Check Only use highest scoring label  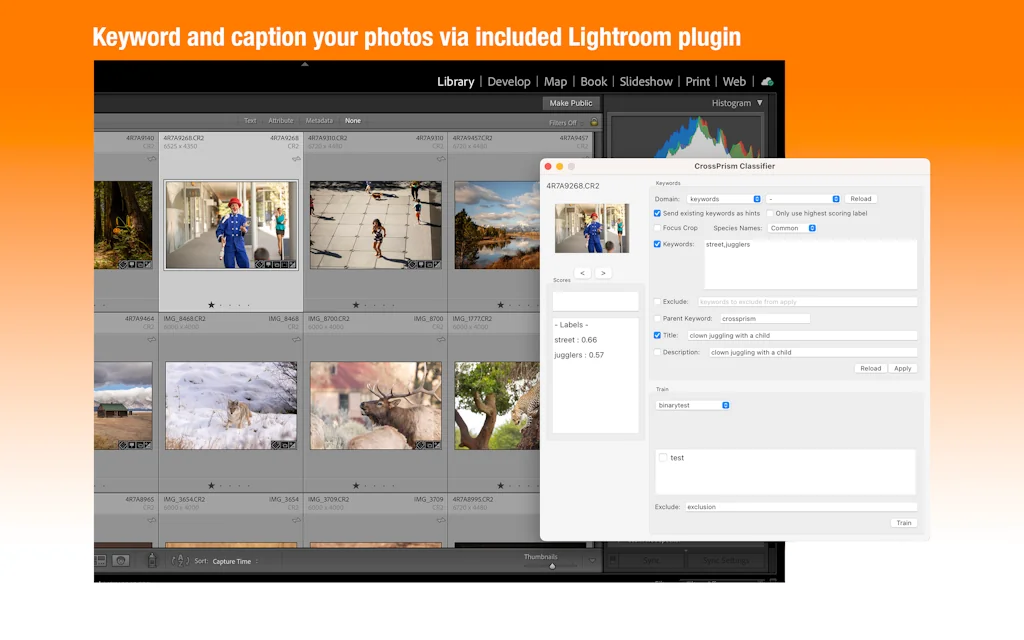pyautogui.click(x=770, y=213)
